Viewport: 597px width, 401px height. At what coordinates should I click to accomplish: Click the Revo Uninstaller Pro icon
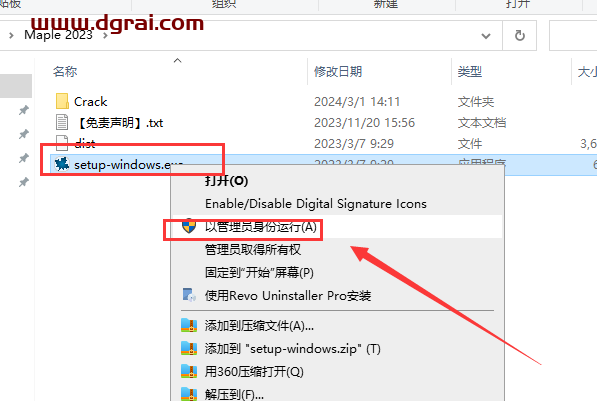click(189, 295)
